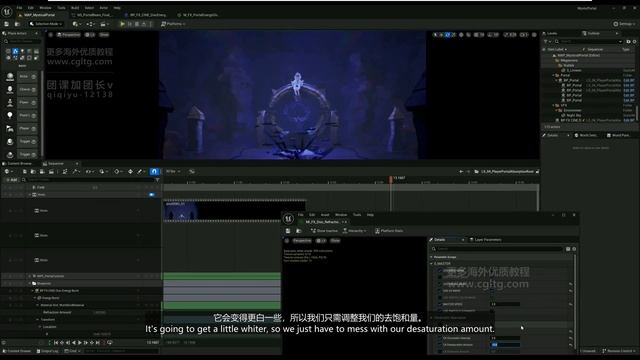Collapse the Blueprints folder track in Sequencer
Viewport: 640px width, 360px height.
[x=30, y=283]
